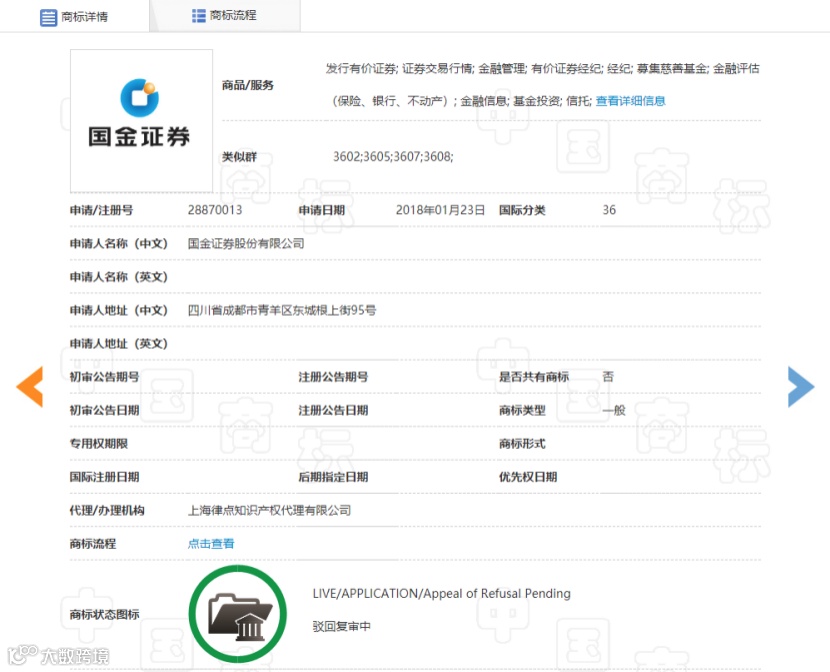830x672 pixels.
Task: Select the 商标类型 value 一般
Action: click(x=614, y=410)
